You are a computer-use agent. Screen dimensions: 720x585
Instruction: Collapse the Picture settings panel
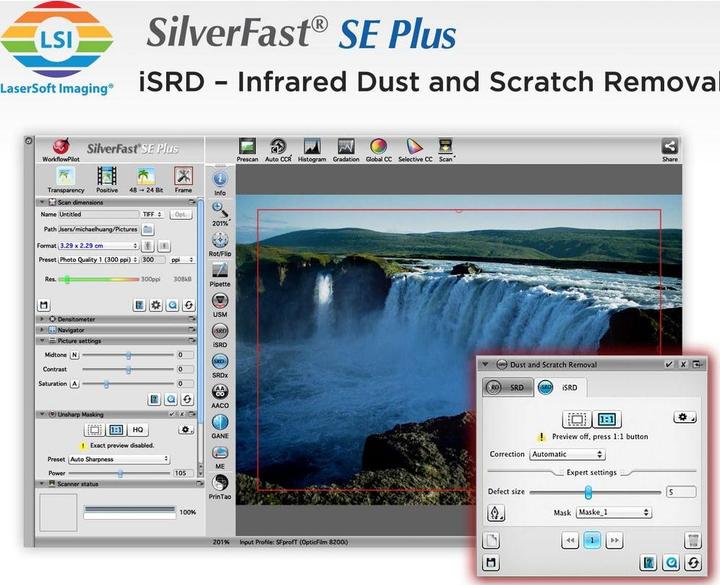42,341
